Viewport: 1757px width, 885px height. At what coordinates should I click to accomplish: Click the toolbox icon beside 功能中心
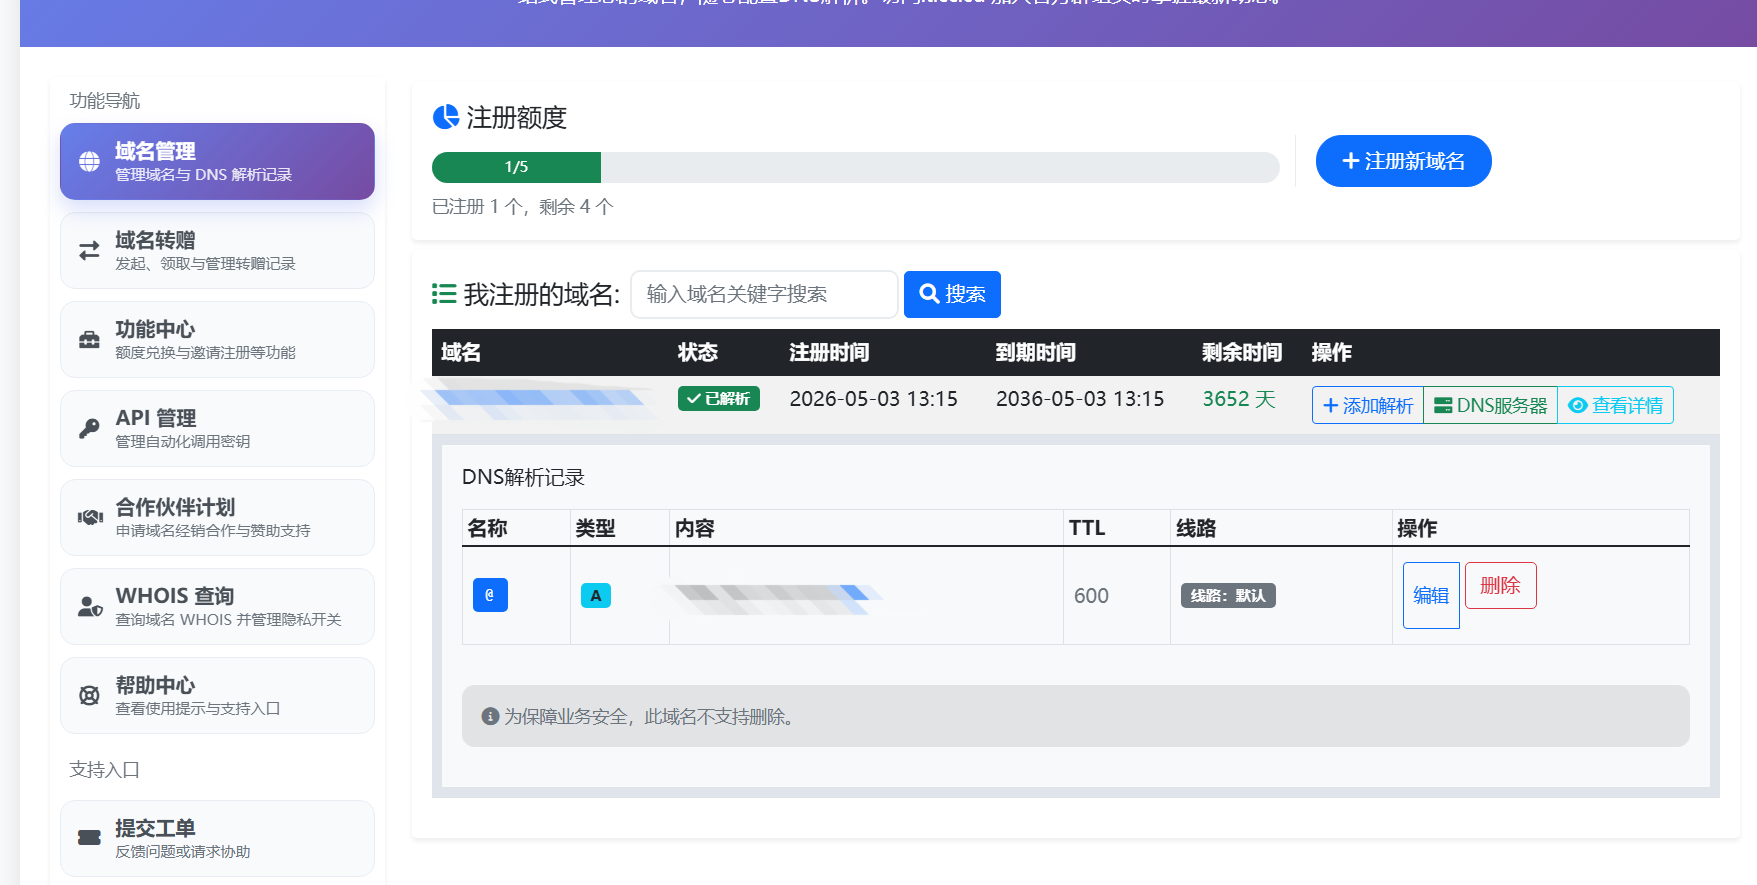coord(89,339)
